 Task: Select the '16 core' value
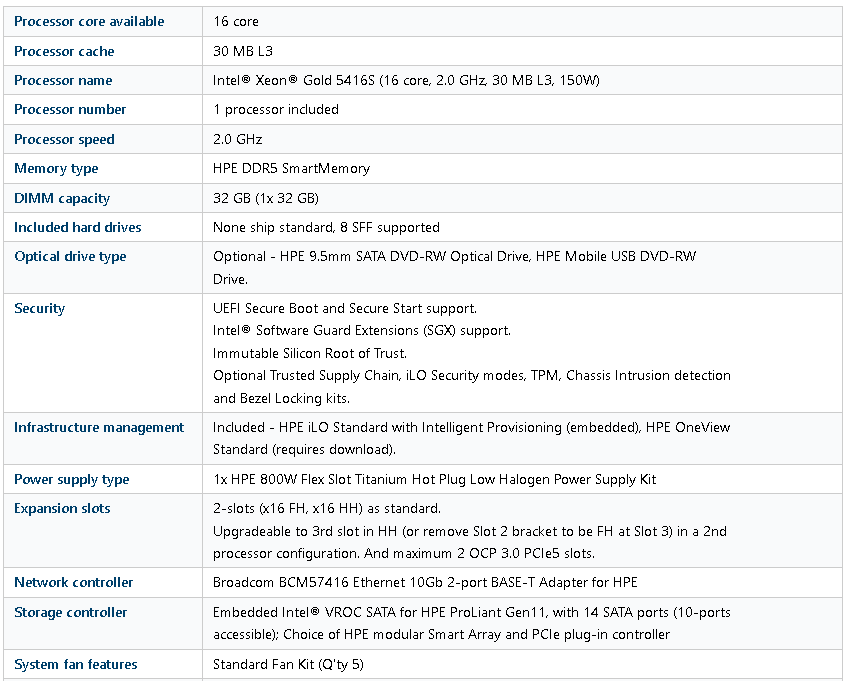236,22
